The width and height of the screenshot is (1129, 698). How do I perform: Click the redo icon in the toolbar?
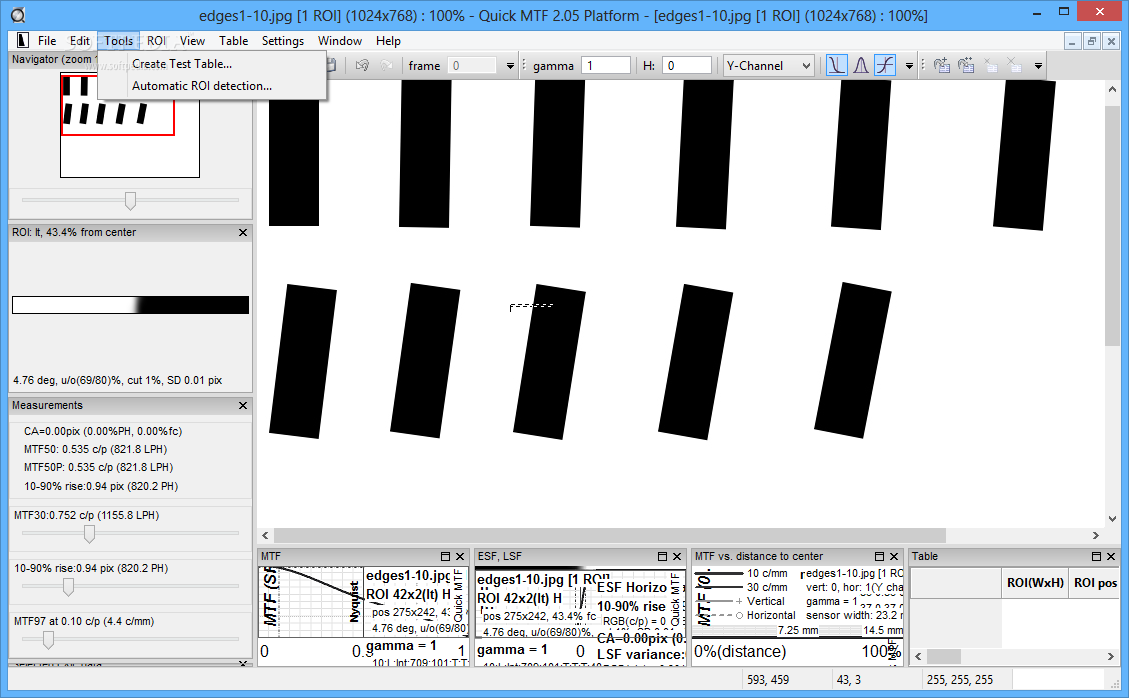point(387,66)
